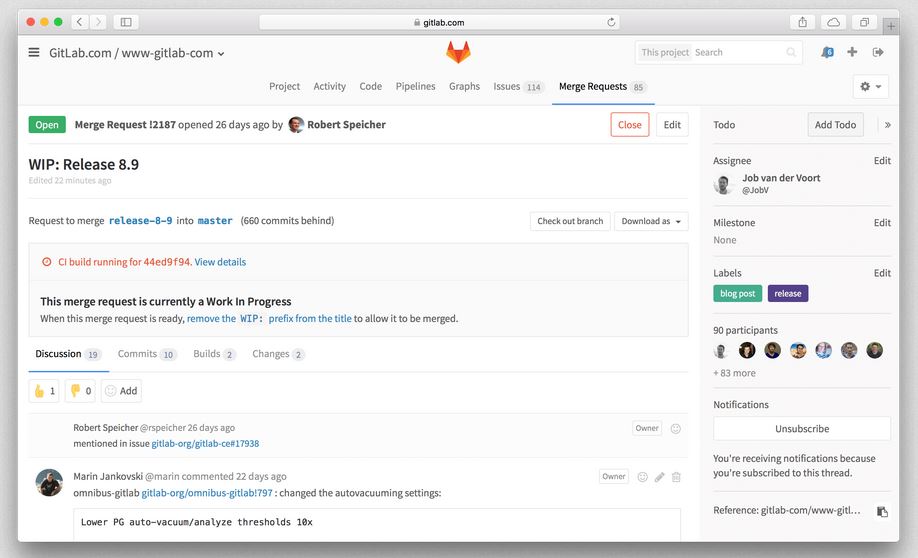This screenshot has width=918, height=558.
Task: Switch to the Commits tab
Action: pos(147,354)
